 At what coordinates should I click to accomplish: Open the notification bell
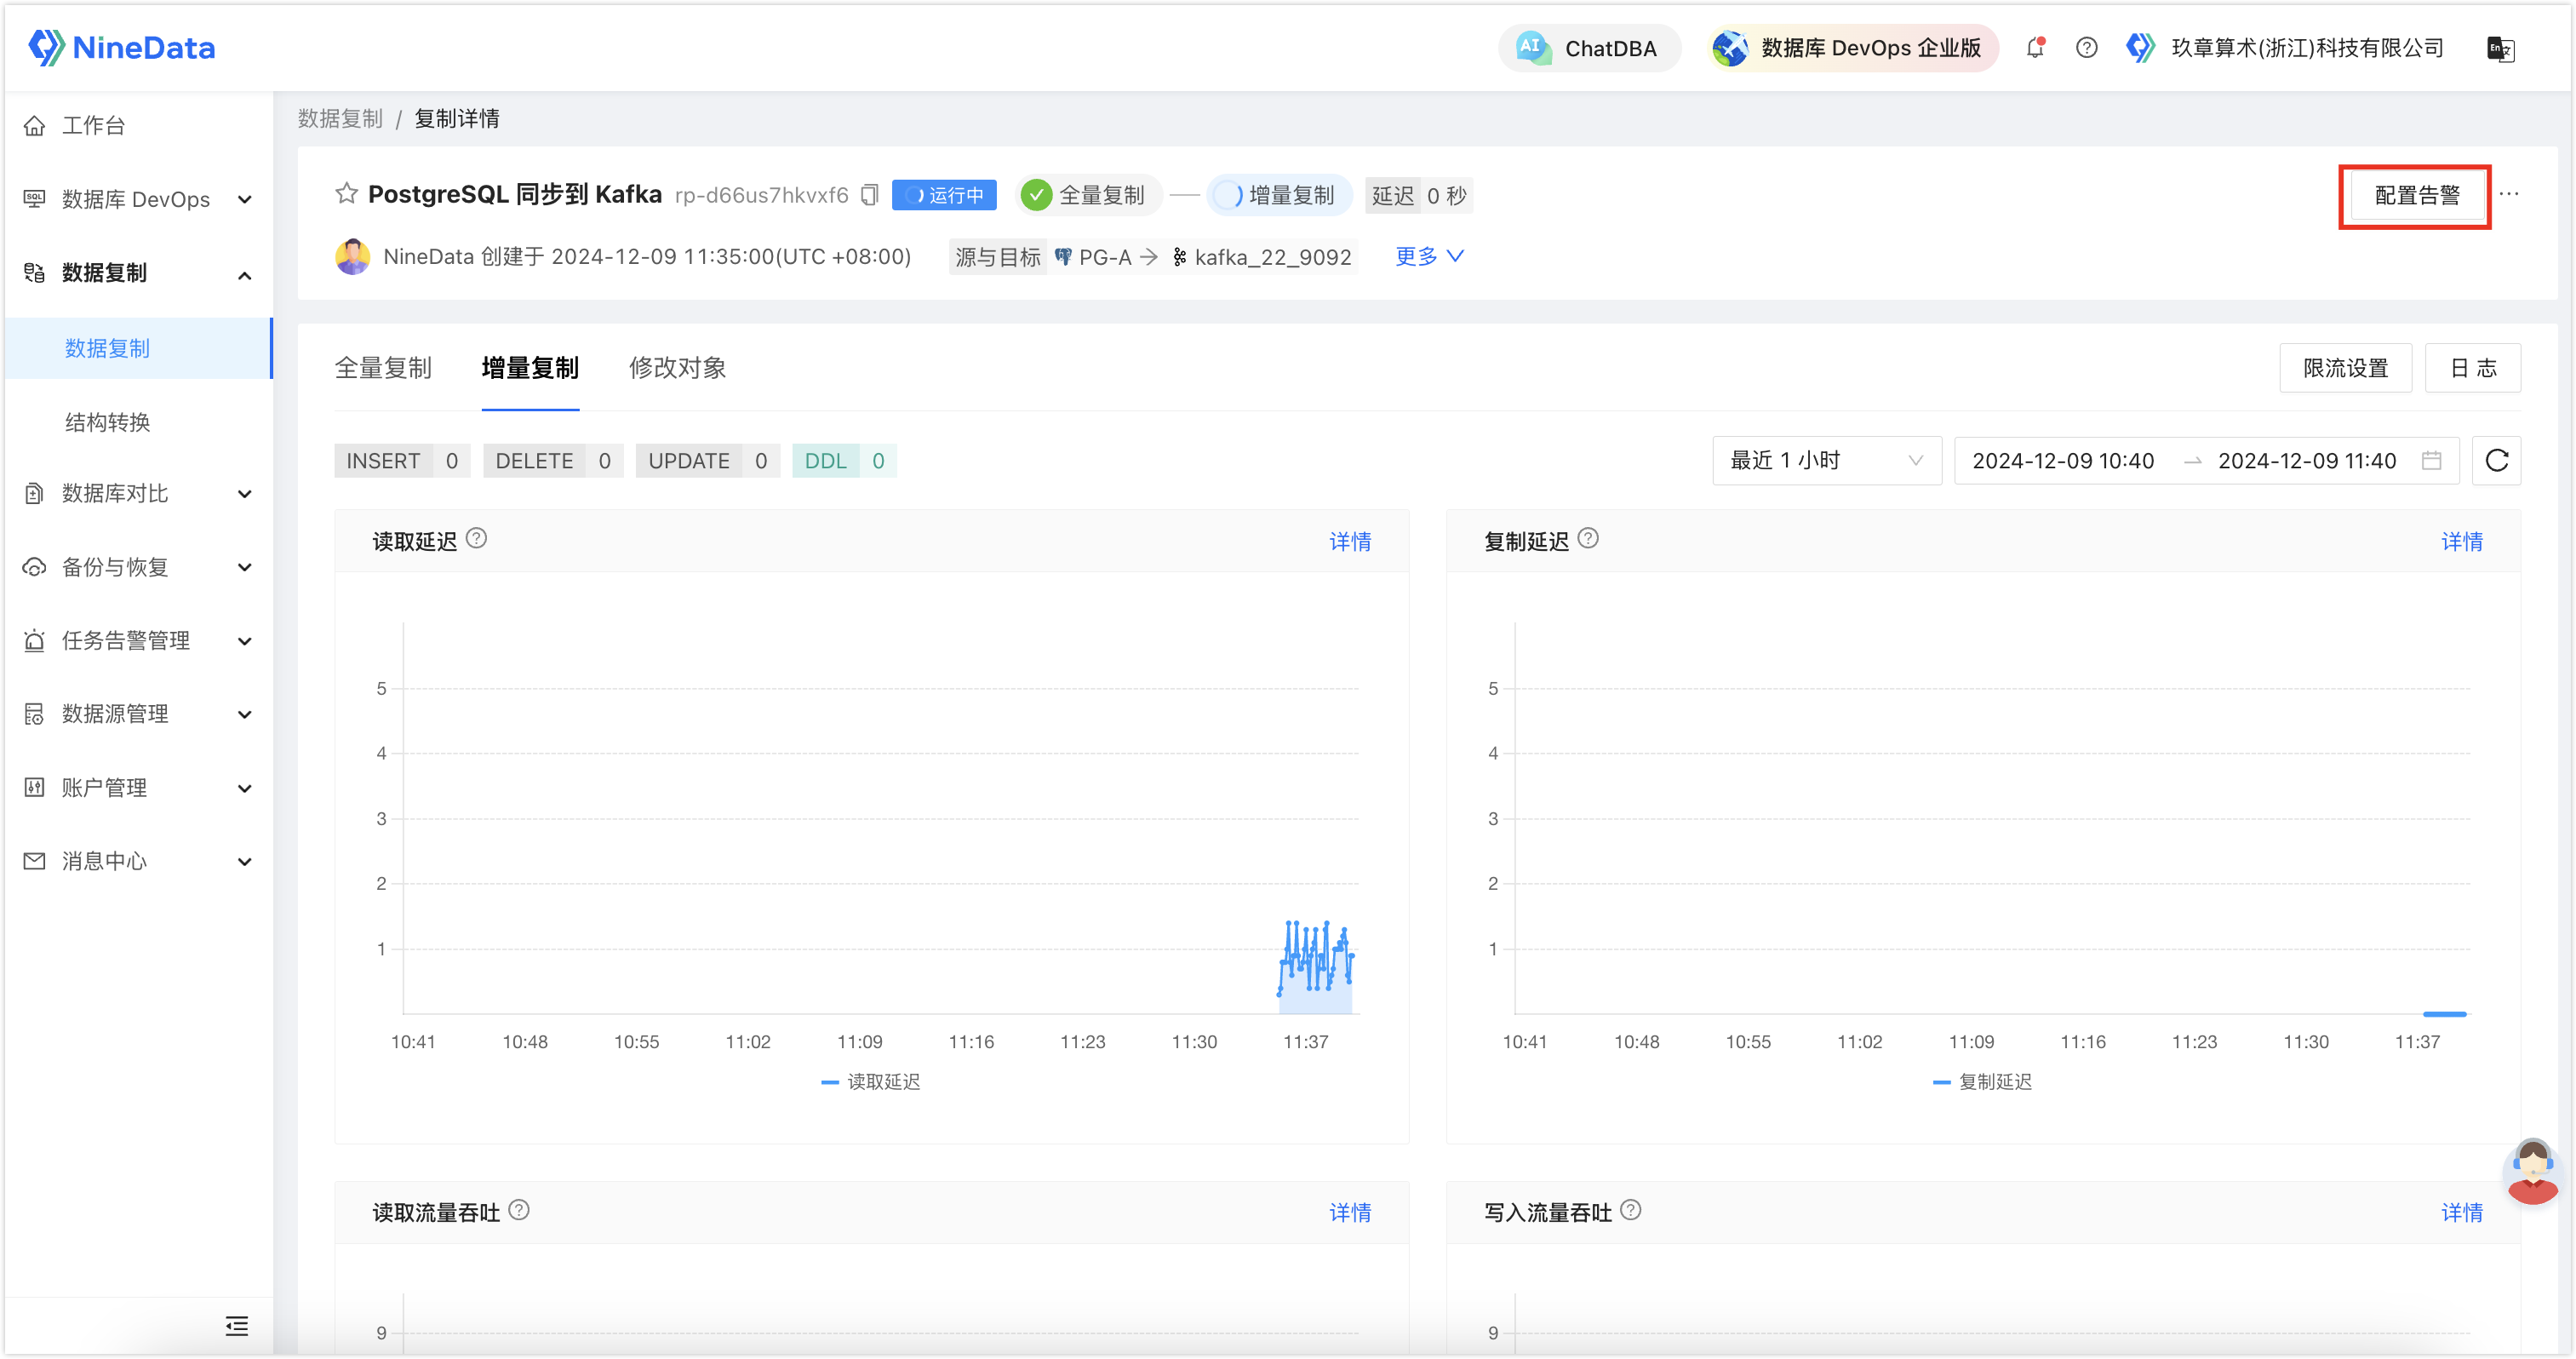click(x=2035, y=47)
